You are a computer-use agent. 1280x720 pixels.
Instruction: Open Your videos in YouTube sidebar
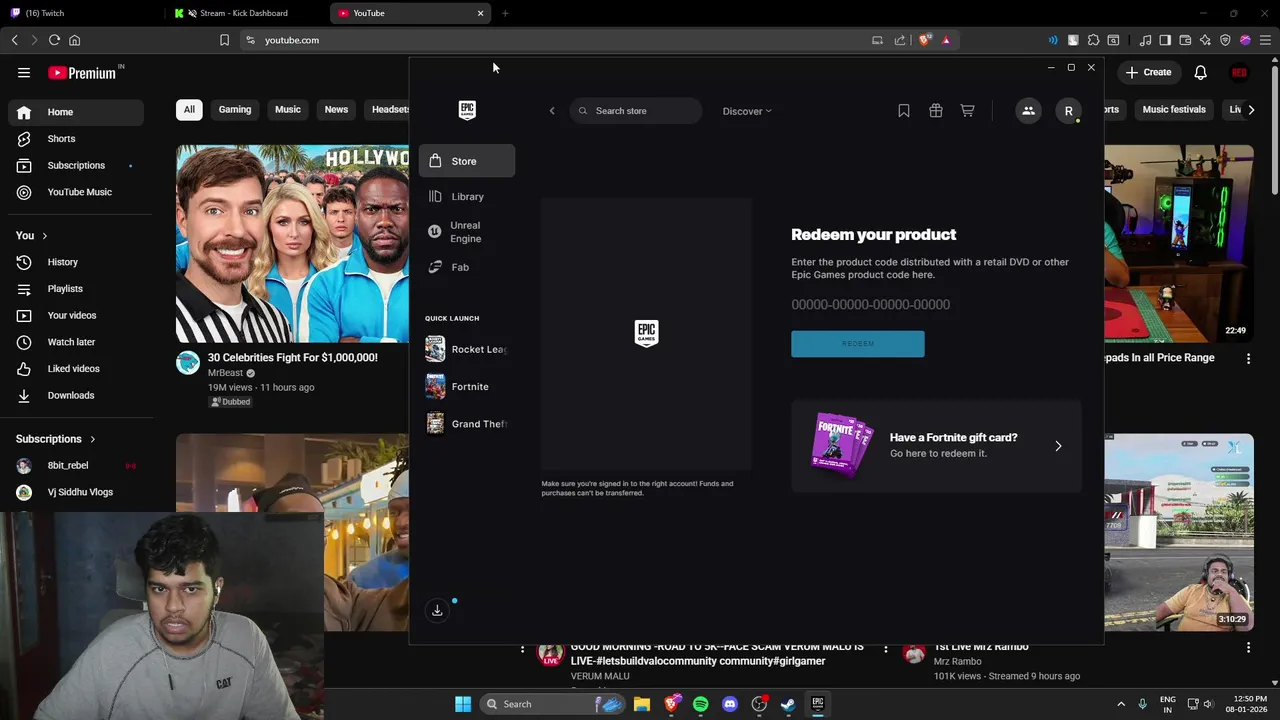tap(76, 316)
